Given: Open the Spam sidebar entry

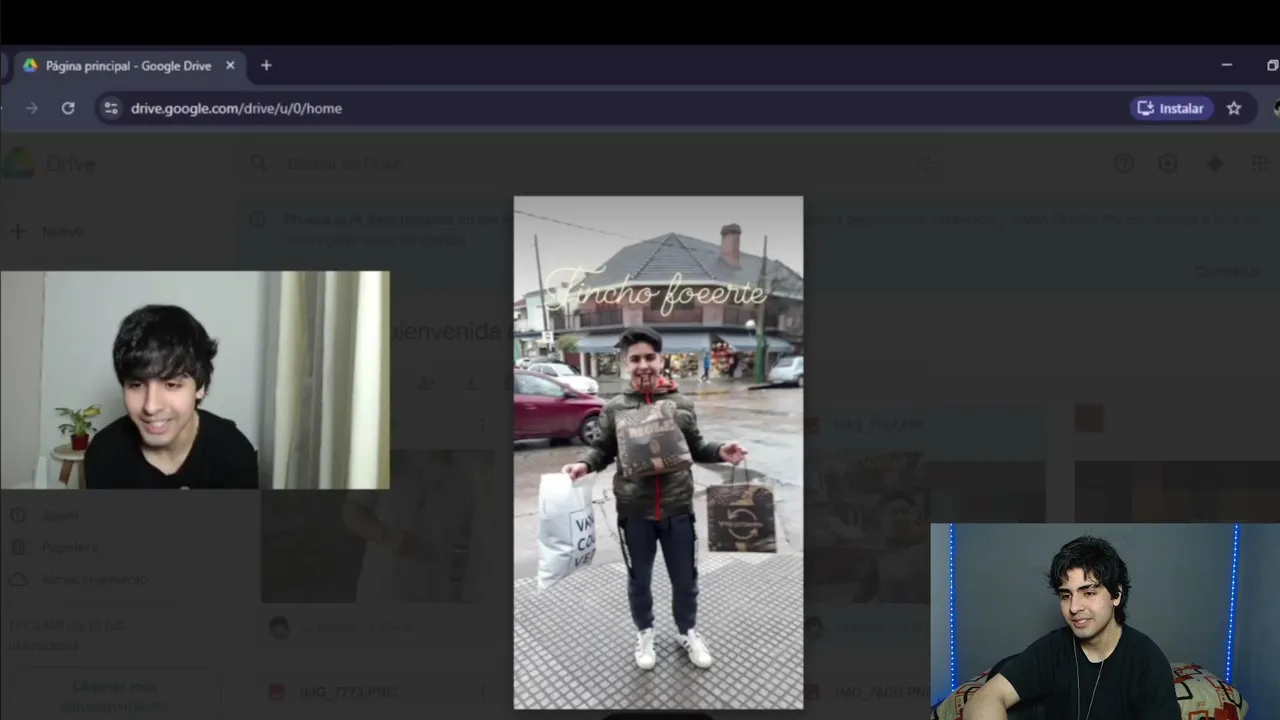Looking at the screenshot, I should point(60,515).
